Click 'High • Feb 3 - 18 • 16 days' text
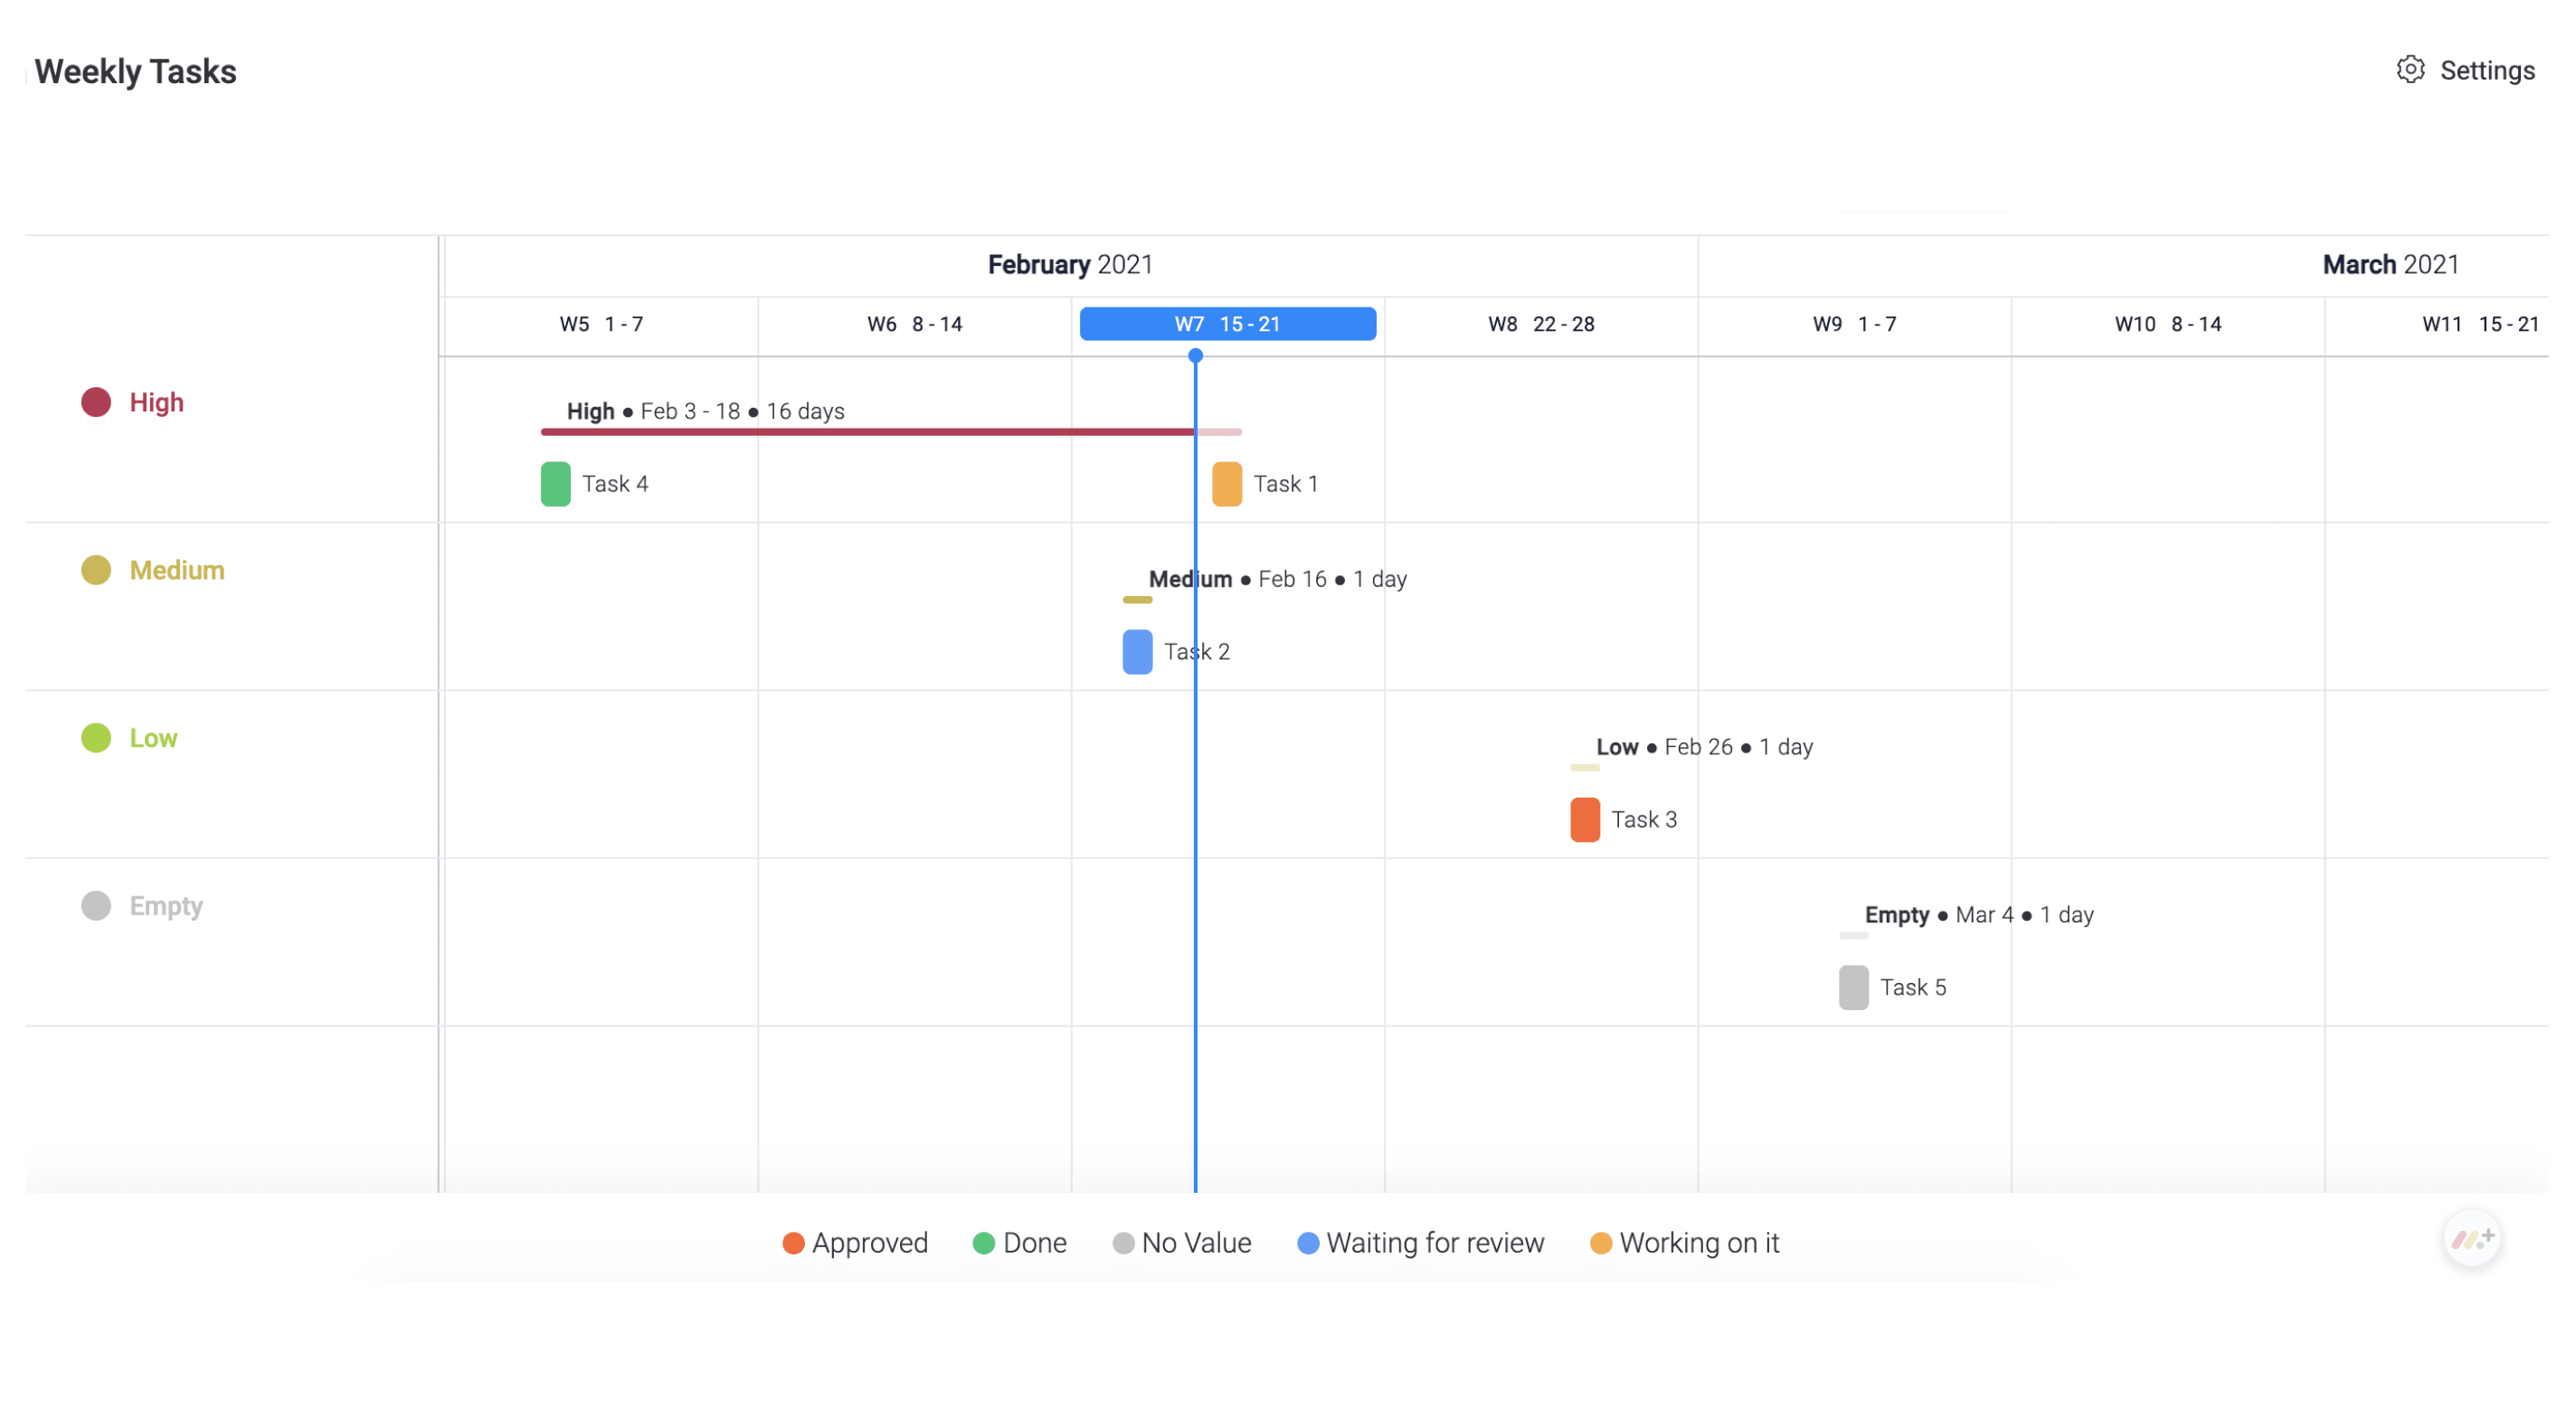This screenshot has width=2576, height=1409. coord(705,411)
